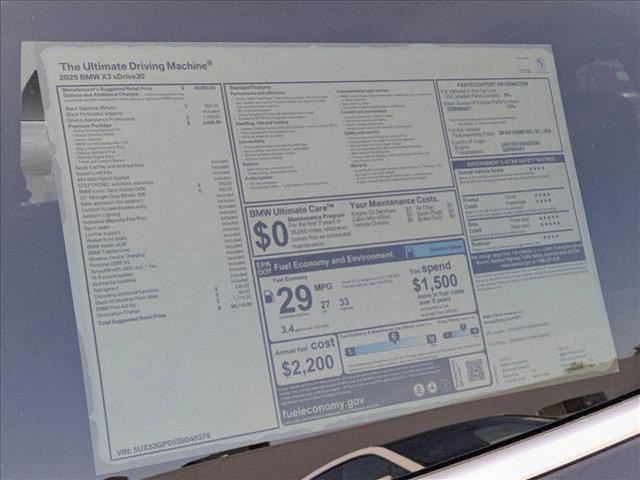The image size is (640, 480).
Task: Click the 'Manufacturer's Suggested Retail Price' line
Action: pos(107,89)
